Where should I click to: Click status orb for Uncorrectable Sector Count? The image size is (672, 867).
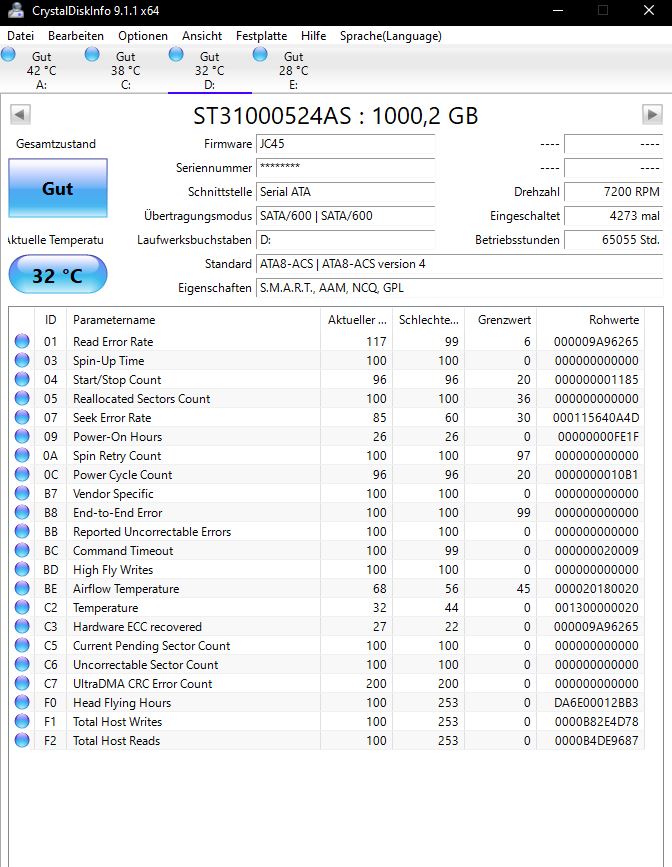[22, 665]
